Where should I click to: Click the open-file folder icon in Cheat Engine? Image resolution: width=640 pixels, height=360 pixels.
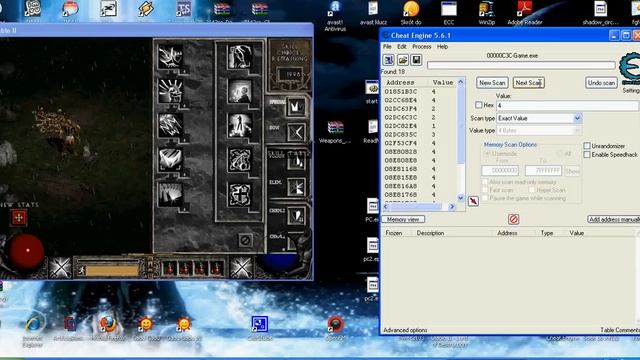coord(402,60)
